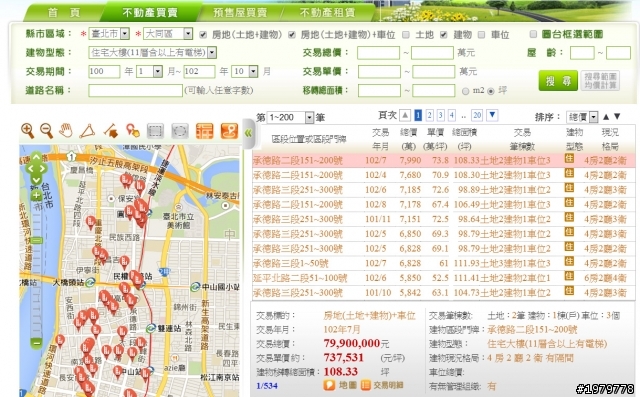Viewport: 640px width, 397px height.
Task: Sort results descending with down triangle
Action: 617,117
